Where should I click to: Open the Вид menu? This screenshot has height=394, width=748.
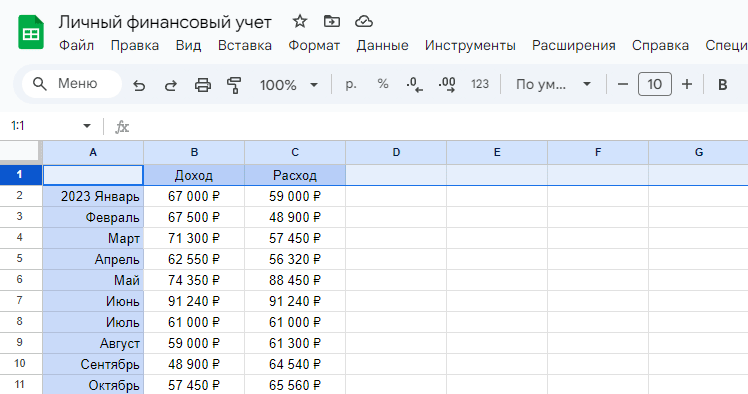pos(188,45)
